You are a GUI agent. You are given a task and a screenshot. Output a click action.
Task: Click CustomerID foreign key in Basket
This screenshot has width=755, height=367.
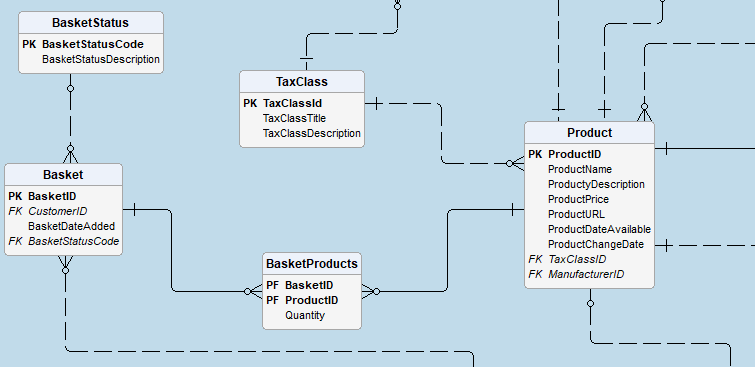[x=58, y=211]
